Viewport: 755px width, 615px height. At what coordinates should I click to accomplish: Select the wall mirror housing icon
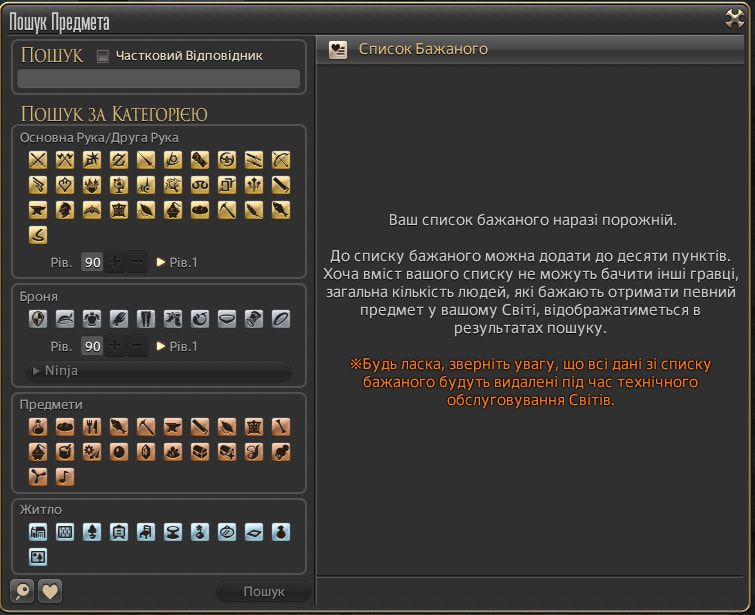tap(227, 532)
